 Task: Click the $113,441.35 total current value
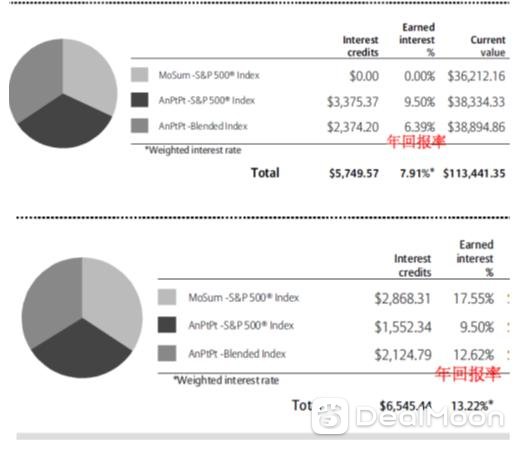point(474,173)
